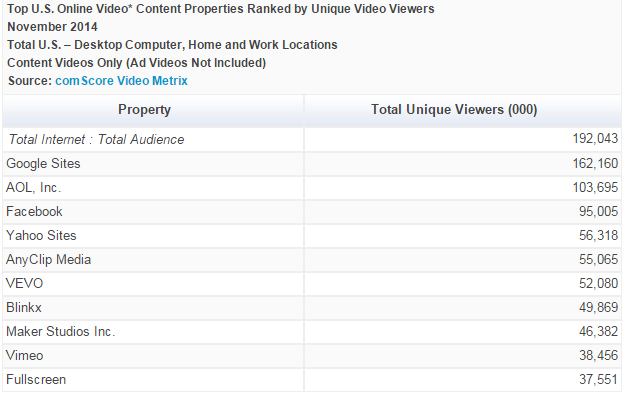Click the value 46,382 for Maker Studios

(598, 332)
